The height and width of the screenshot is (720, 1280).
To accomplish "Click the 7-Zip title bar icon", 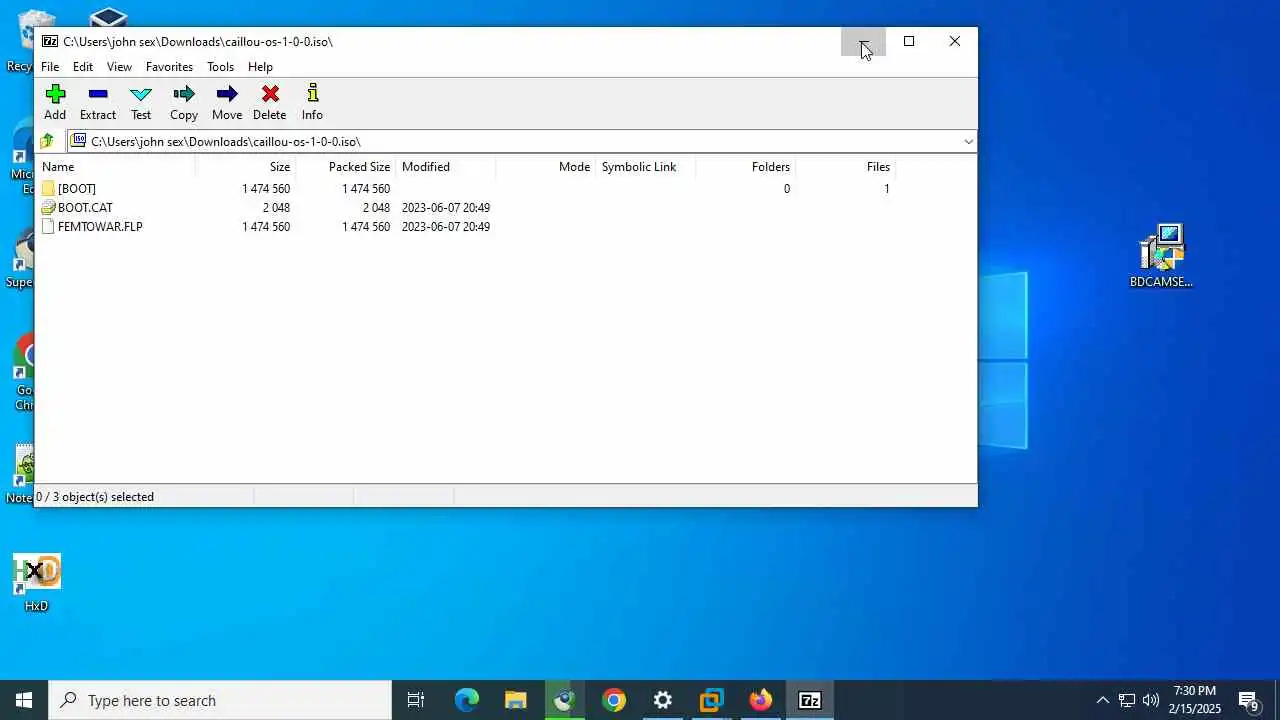I will pyautogui.click(x=50, y=41).
